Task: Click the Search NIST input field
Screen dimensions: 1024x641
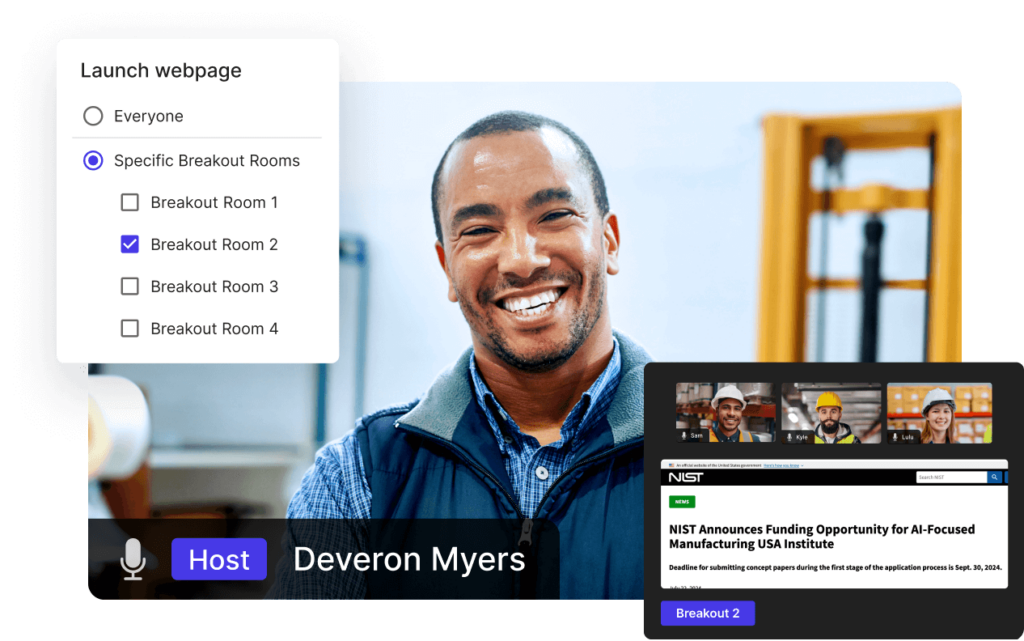Action: coord(950,477)
